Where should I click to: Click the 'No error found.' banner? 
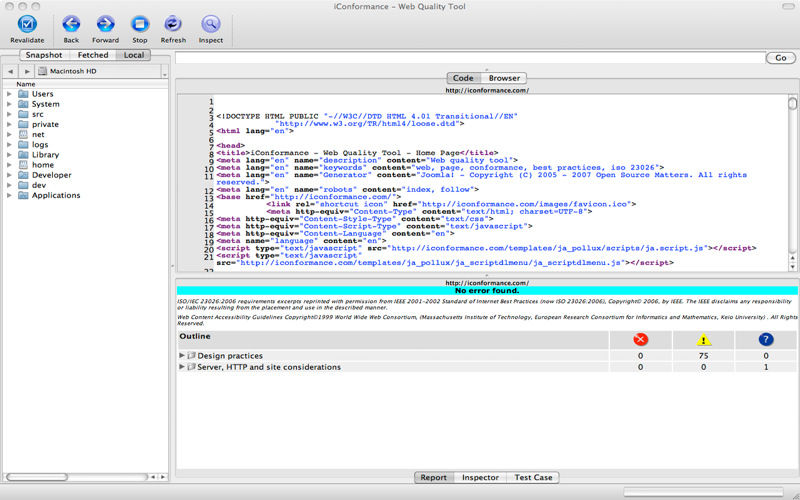pyautogui.click(x=487, y=291)
